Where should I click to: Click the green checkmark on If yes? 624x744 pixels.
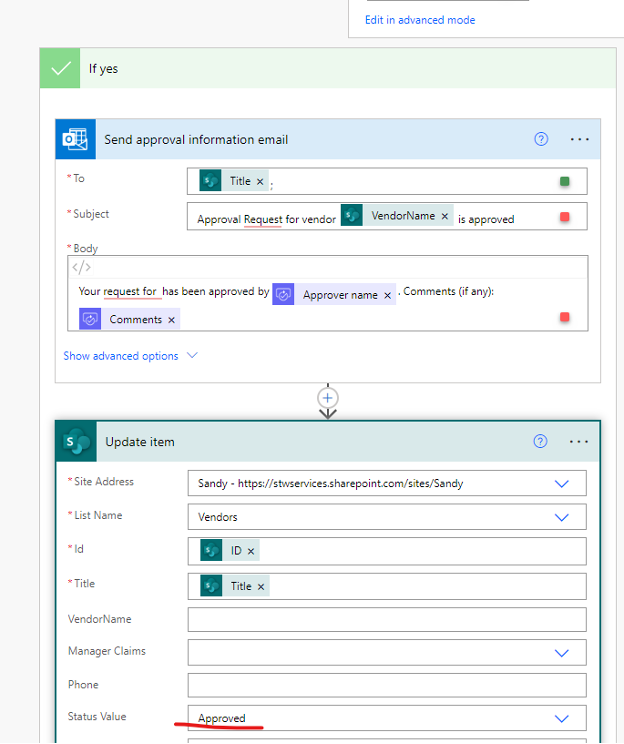click(x=60, y=68)
